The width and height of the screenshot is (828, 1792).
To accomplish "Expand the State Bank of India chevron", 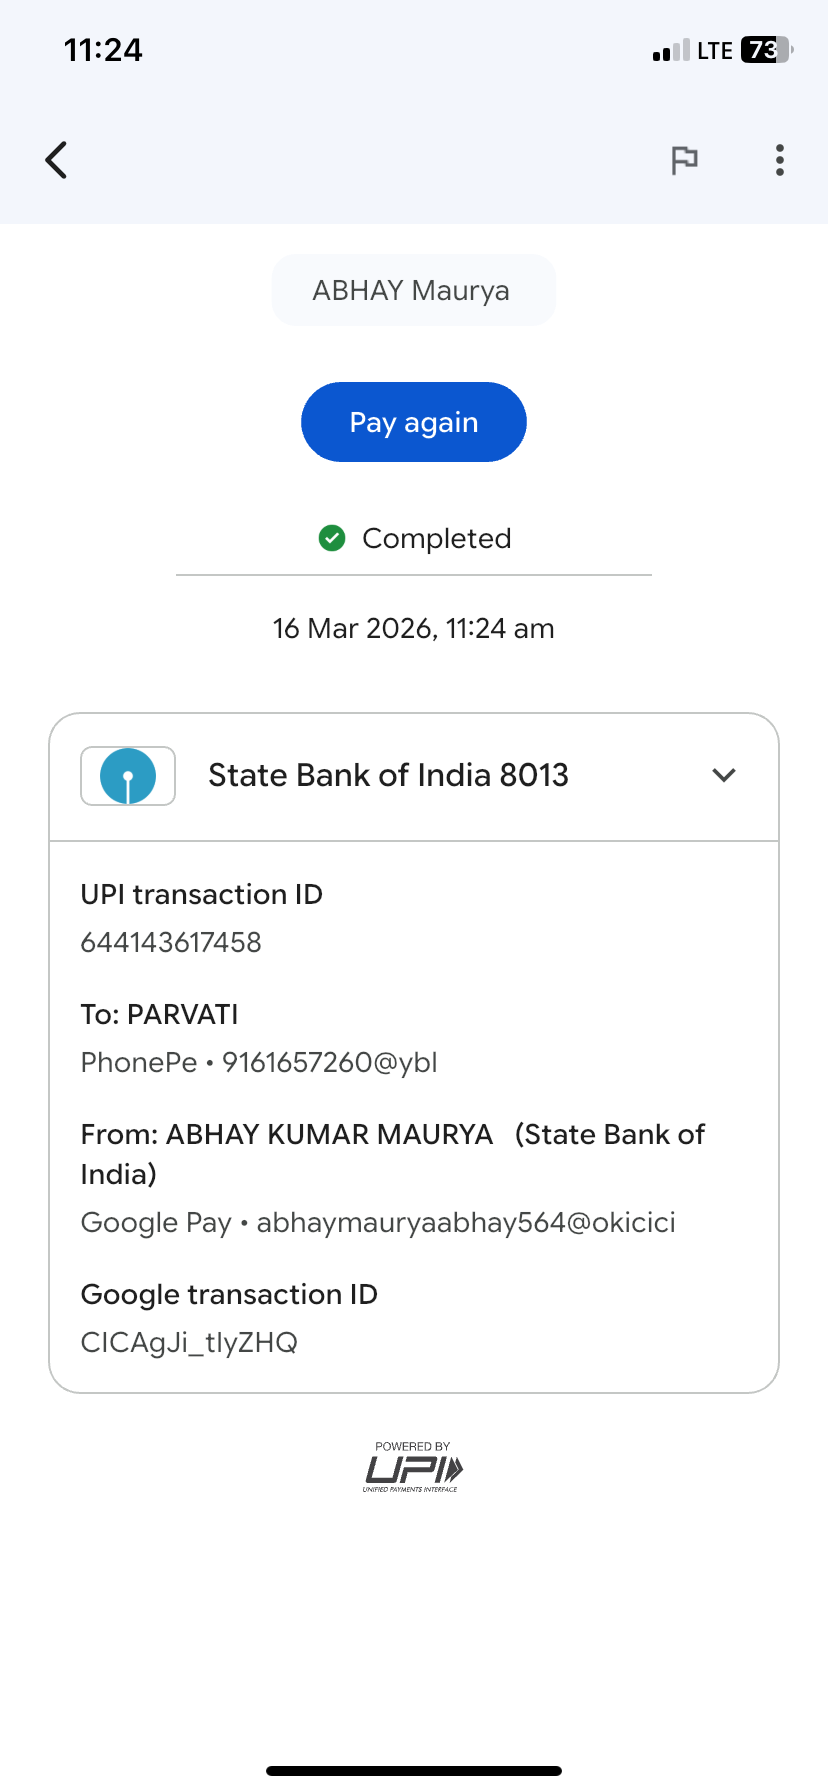I will point(724,775).
